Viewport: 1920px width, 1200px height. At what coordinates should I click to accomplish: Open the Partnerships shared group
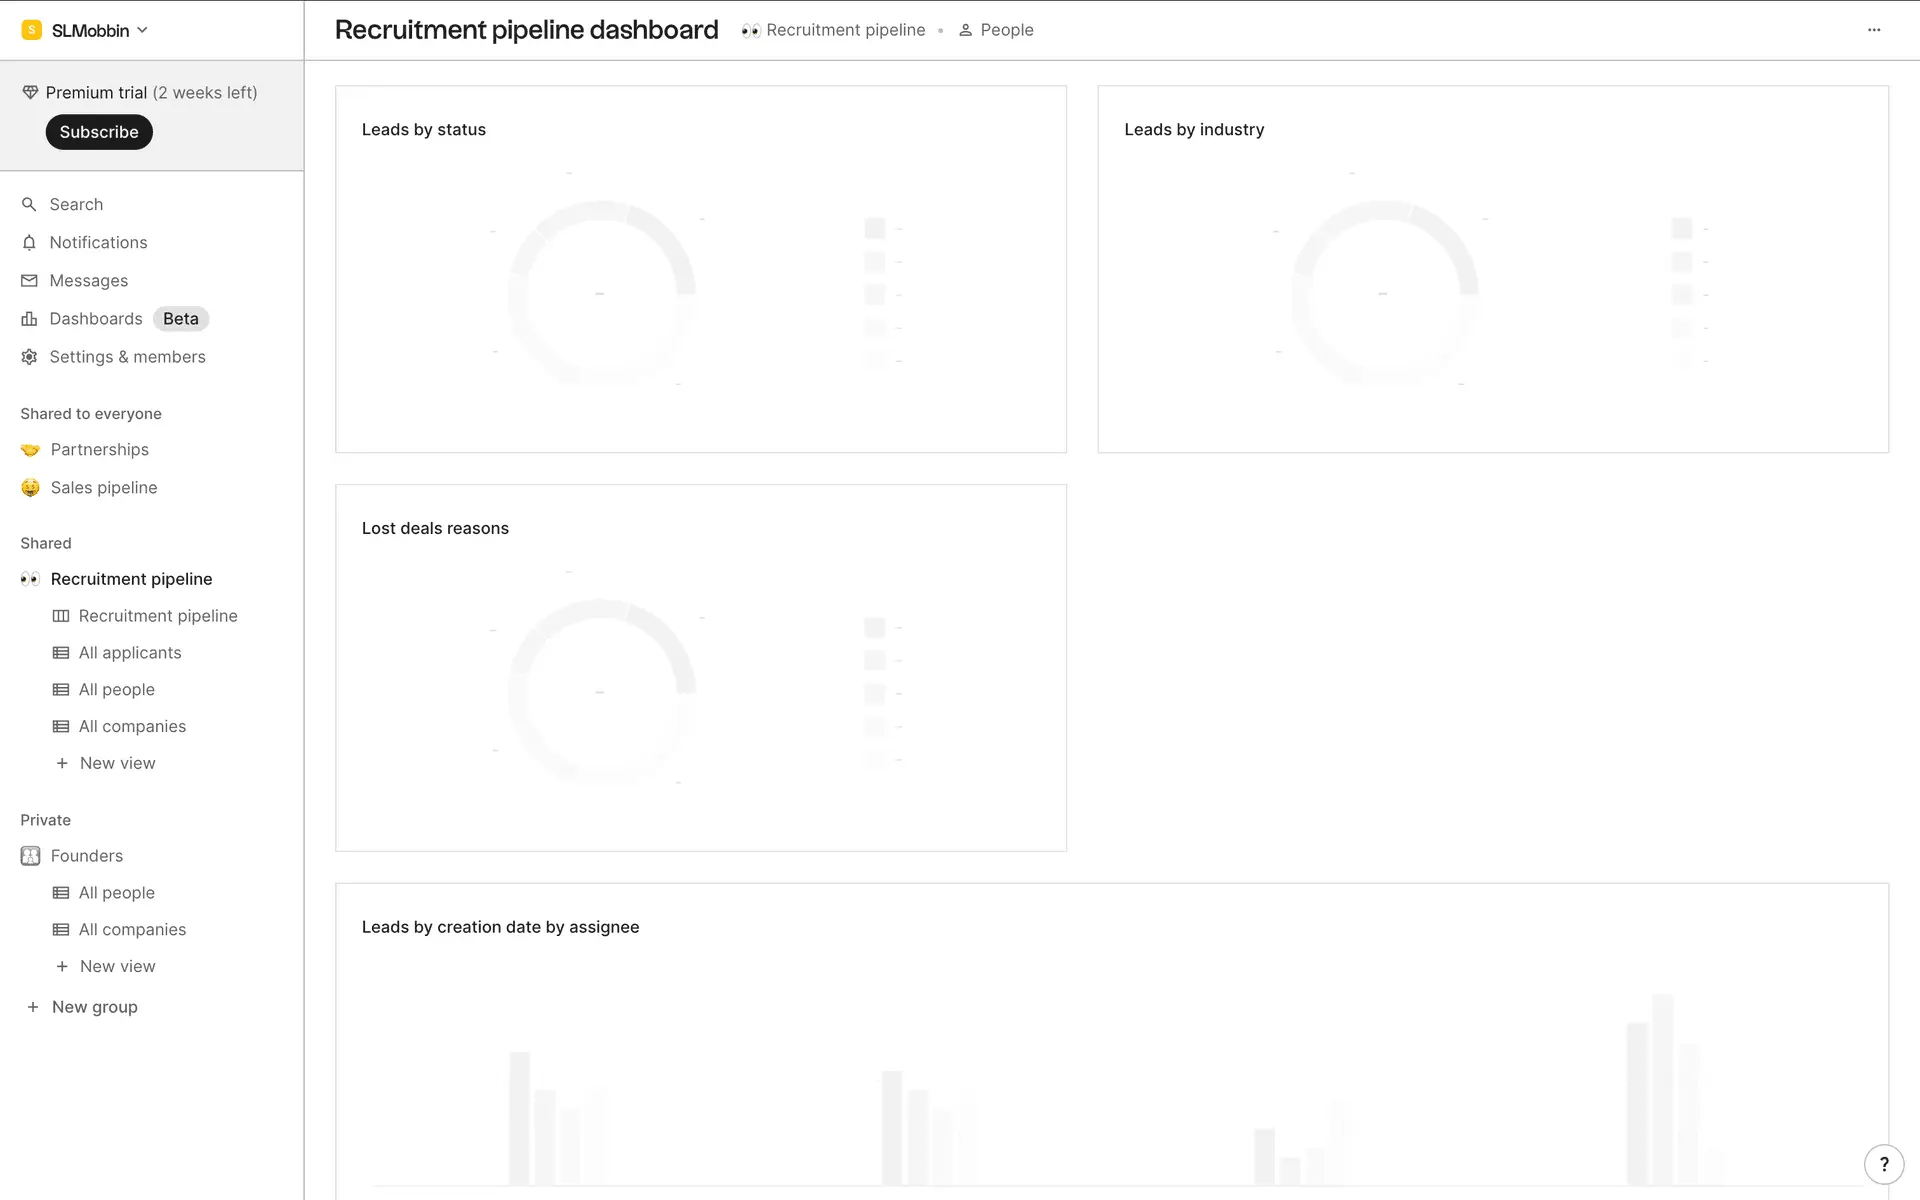[x=99, y=450]
